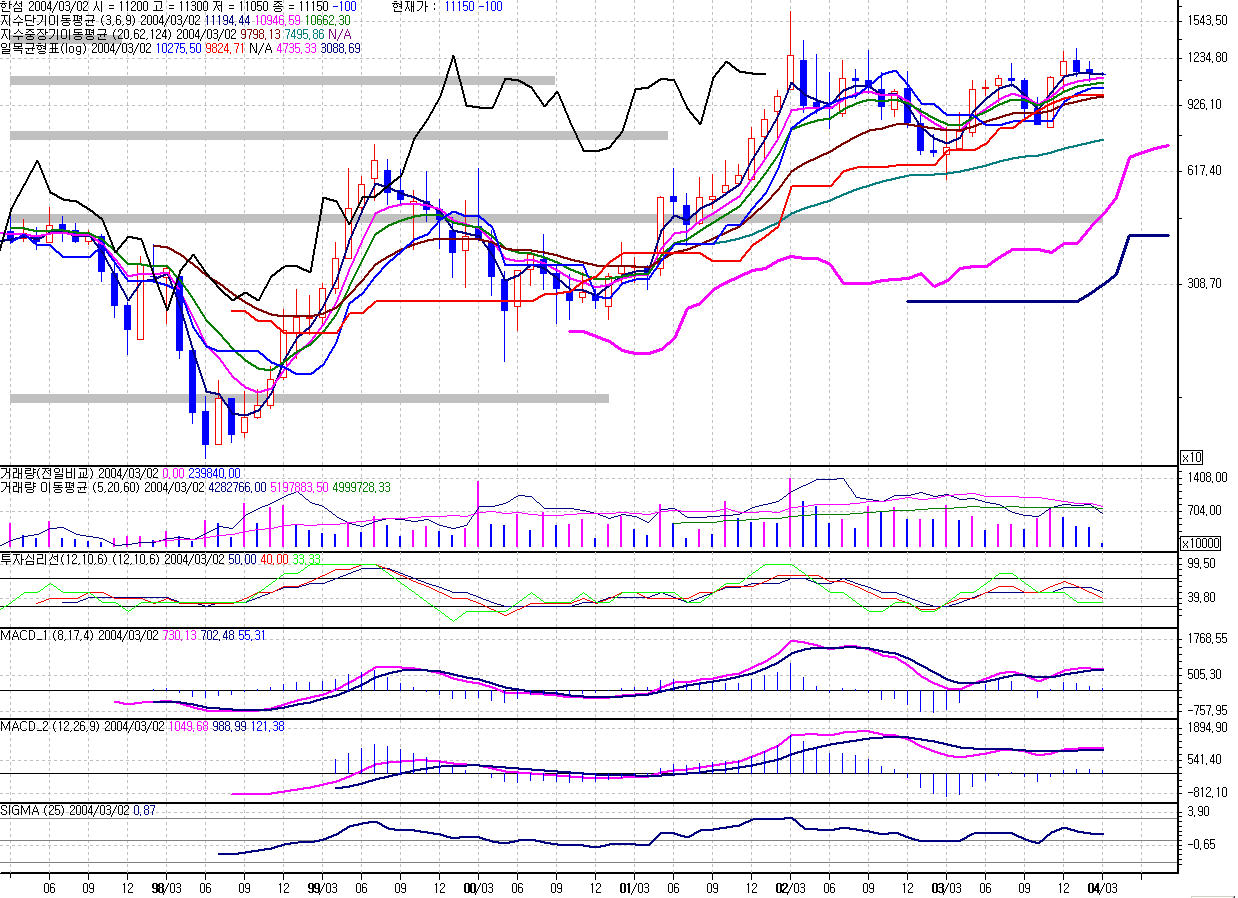
Task: Click the 308,70 price axis label
Action: 1206,284
